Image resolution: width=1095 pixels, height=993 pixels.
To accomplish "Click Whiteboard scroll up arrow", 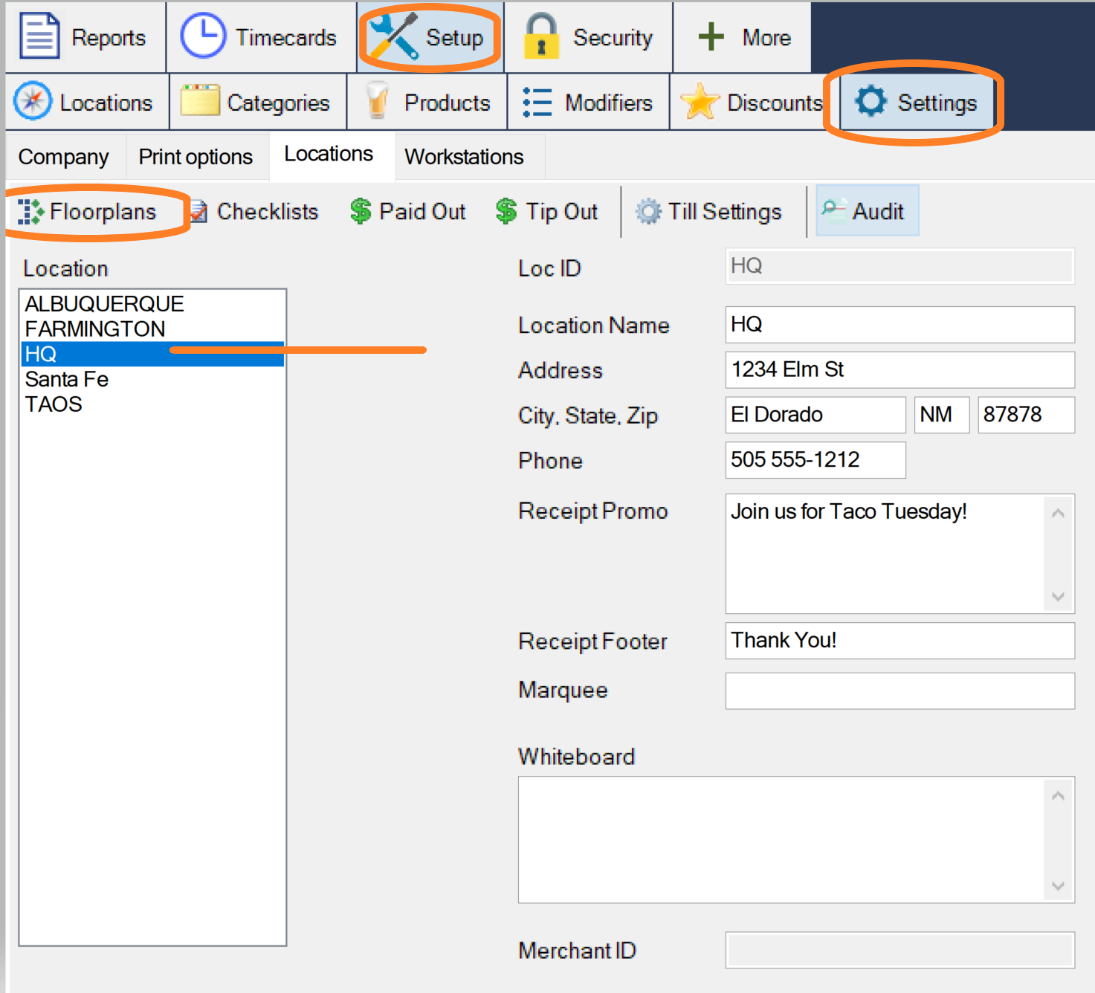I will tap(1058, 796).
